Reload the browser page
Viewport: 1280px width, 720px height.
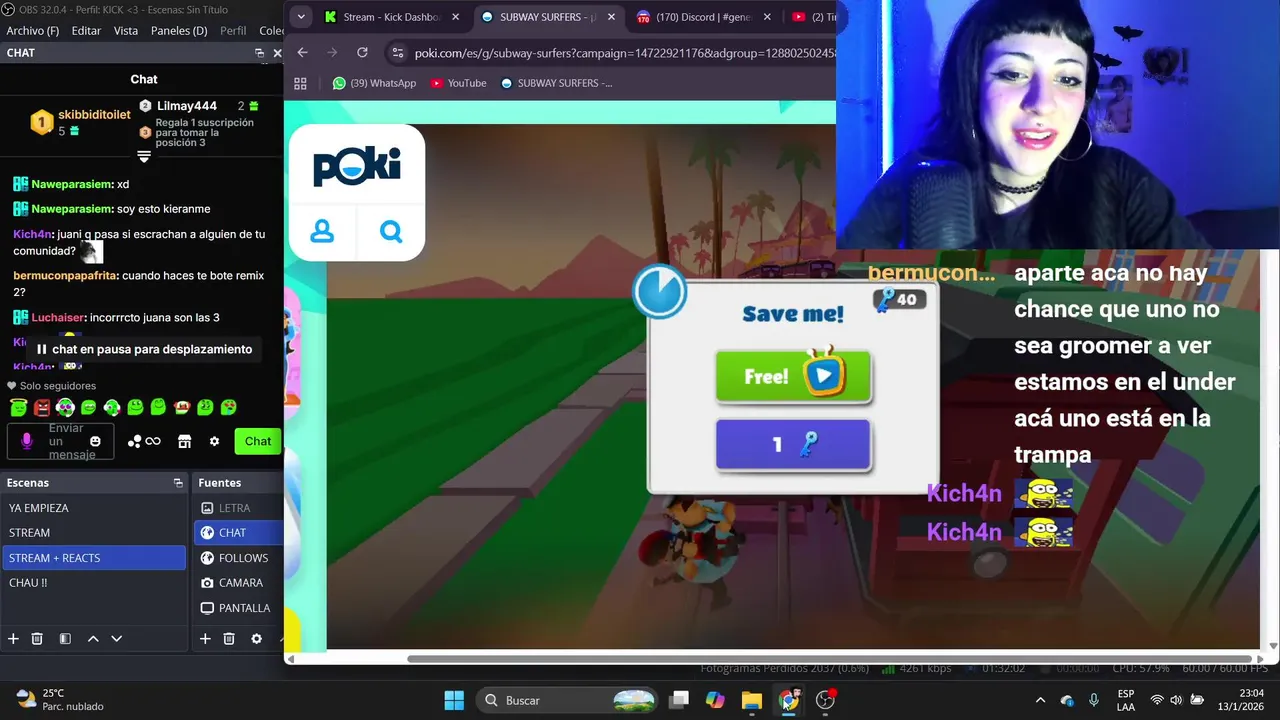point(362,53)
